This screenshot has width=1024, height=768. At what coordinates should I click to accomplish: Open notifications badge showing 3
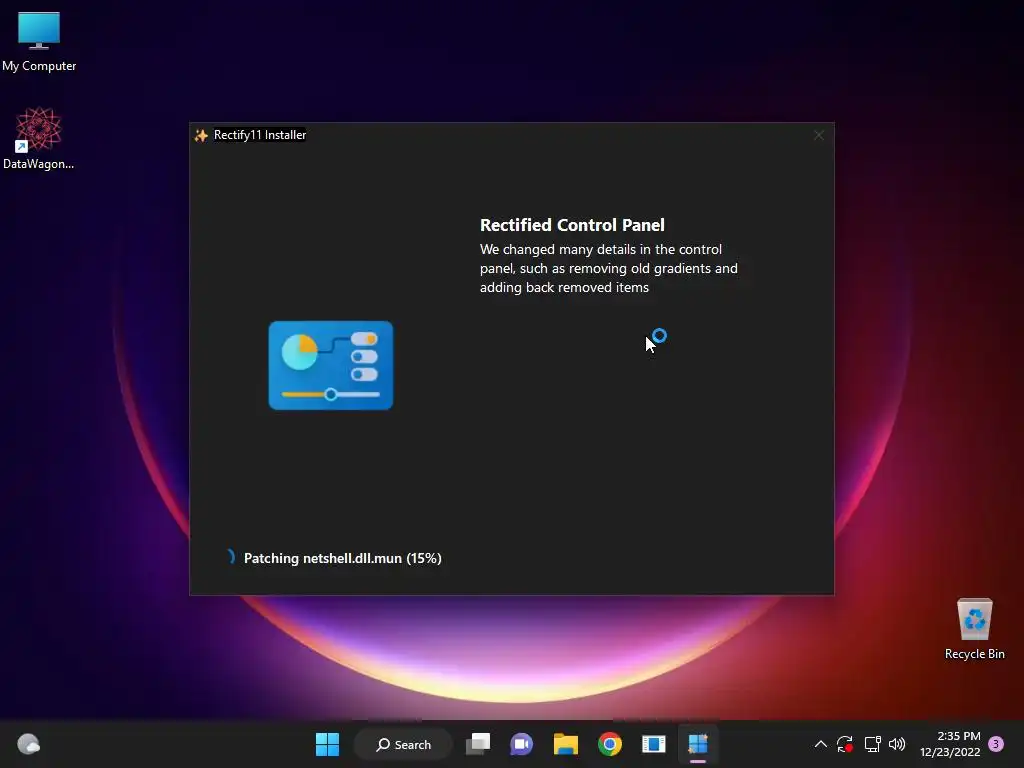pyautogui.click(x=996, y=744)
